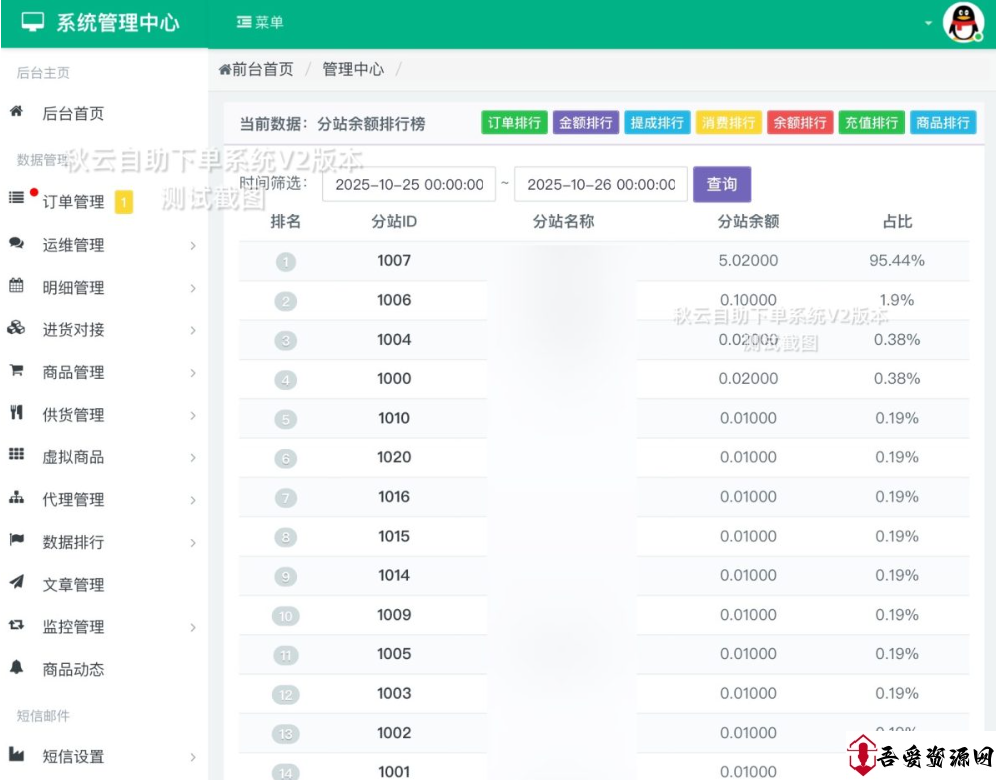Toggle the 菜单 sidebar button

click(x=260, y=22)
